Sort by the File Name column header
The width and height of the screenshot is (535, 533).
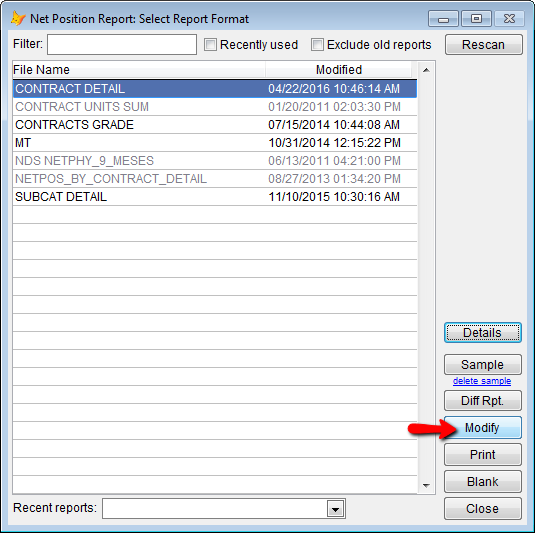(139, 70)
